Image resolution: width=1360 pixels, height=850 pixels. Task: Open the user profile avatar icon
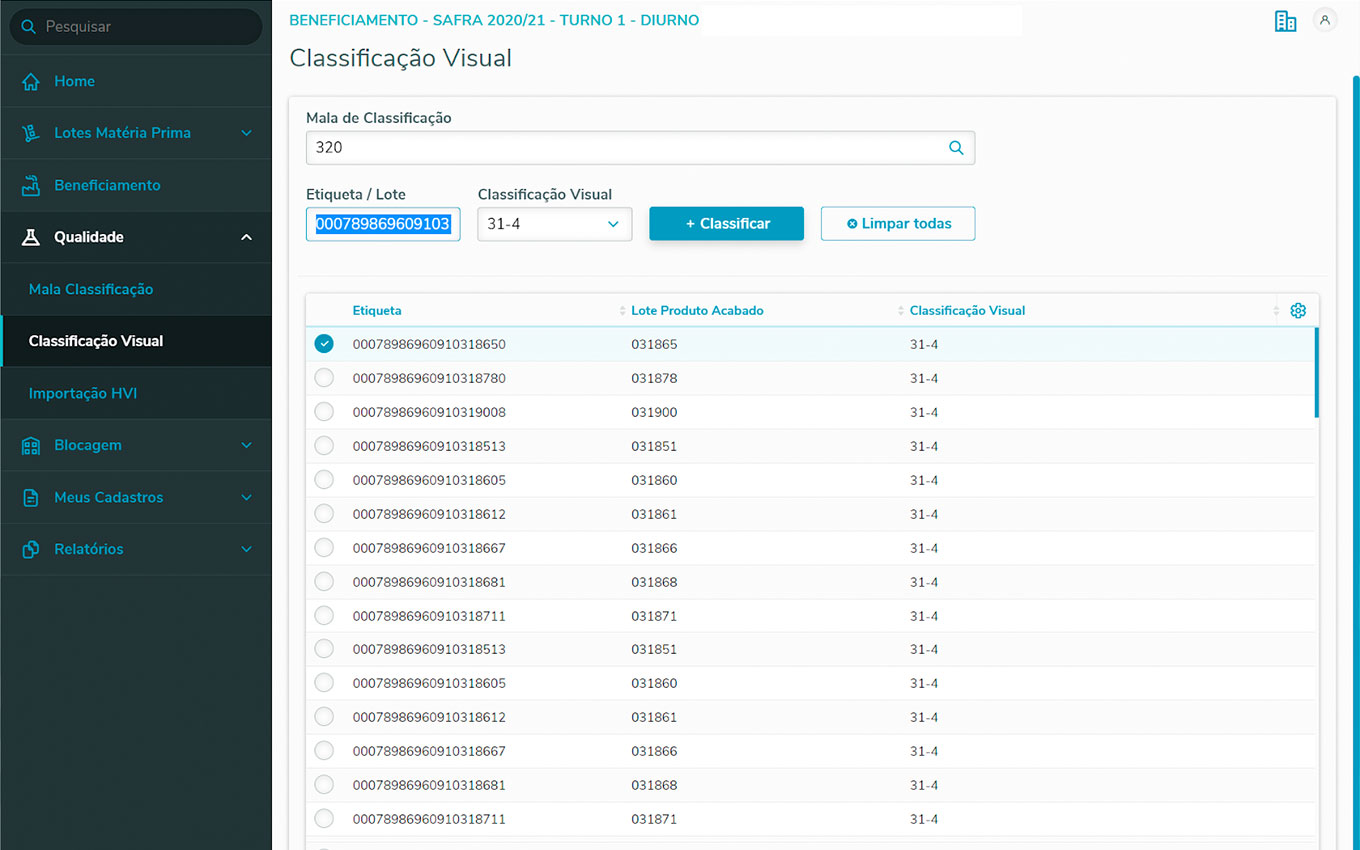1325,20
